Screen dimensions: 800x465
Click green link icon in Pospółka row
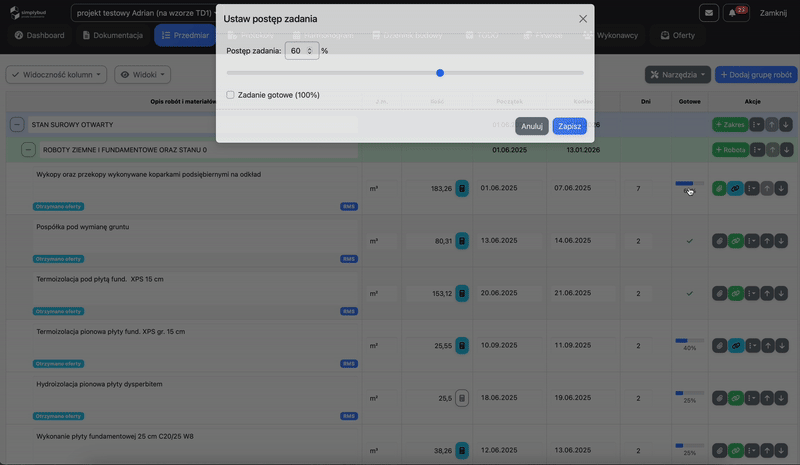tap(735, 241)
